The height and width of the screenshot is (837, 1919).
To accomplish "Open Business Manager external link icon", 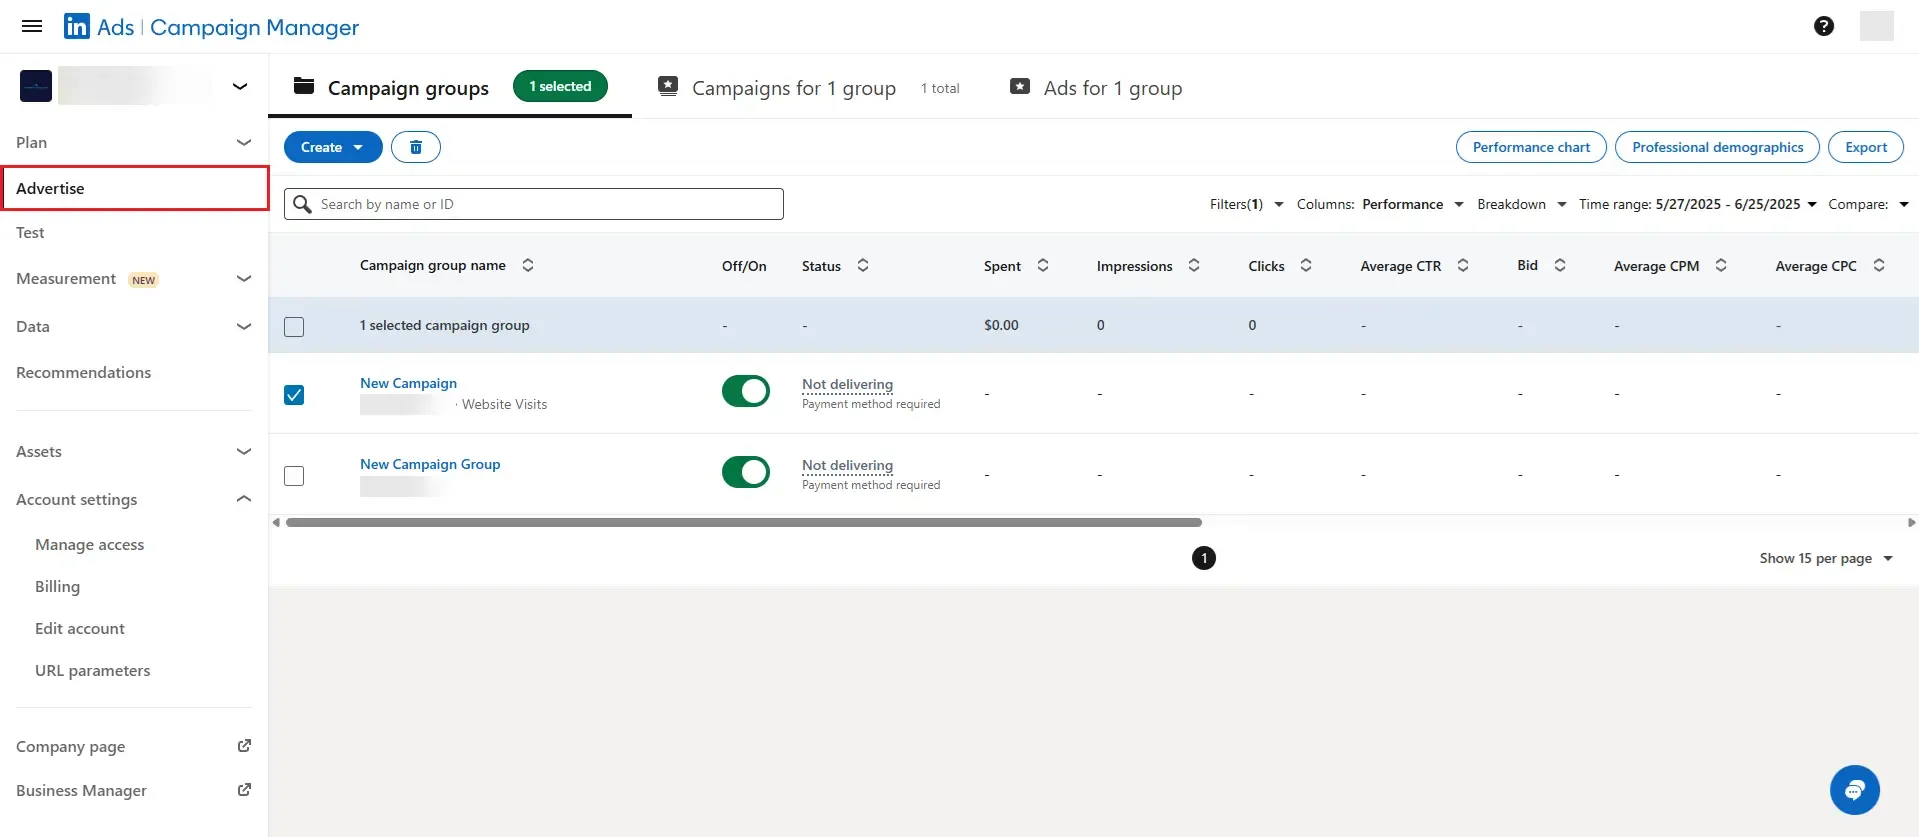I will coord(244,790).
